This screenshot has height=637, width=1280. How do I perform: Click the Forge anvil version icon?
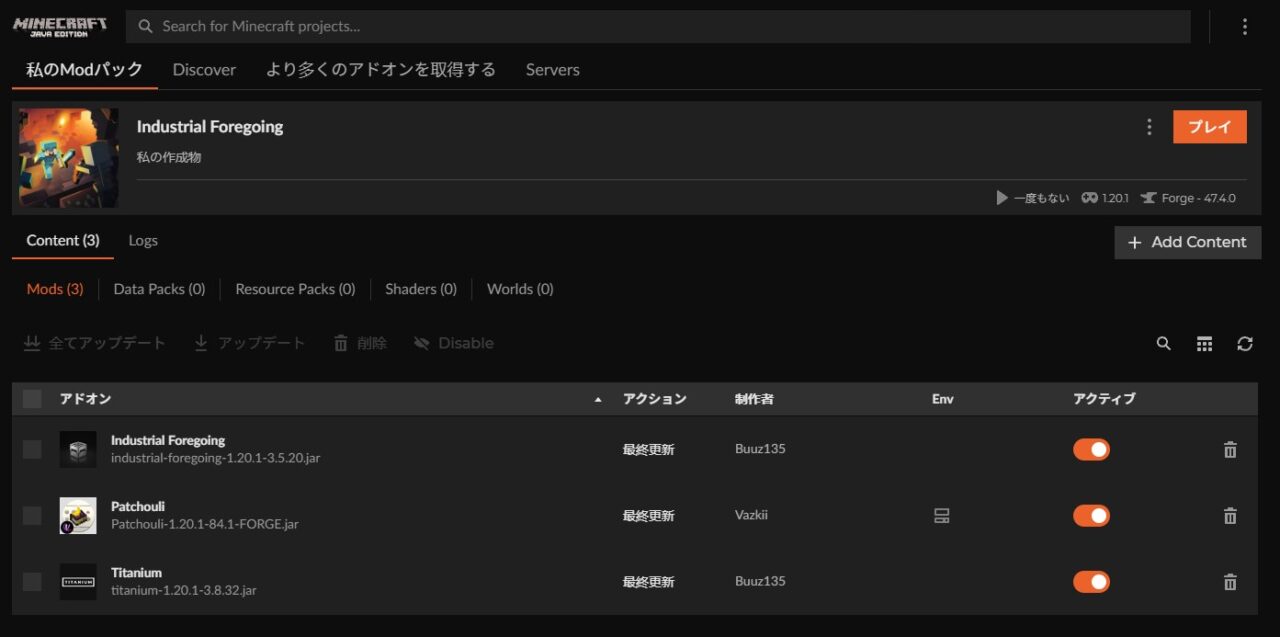coord(1148,198)
